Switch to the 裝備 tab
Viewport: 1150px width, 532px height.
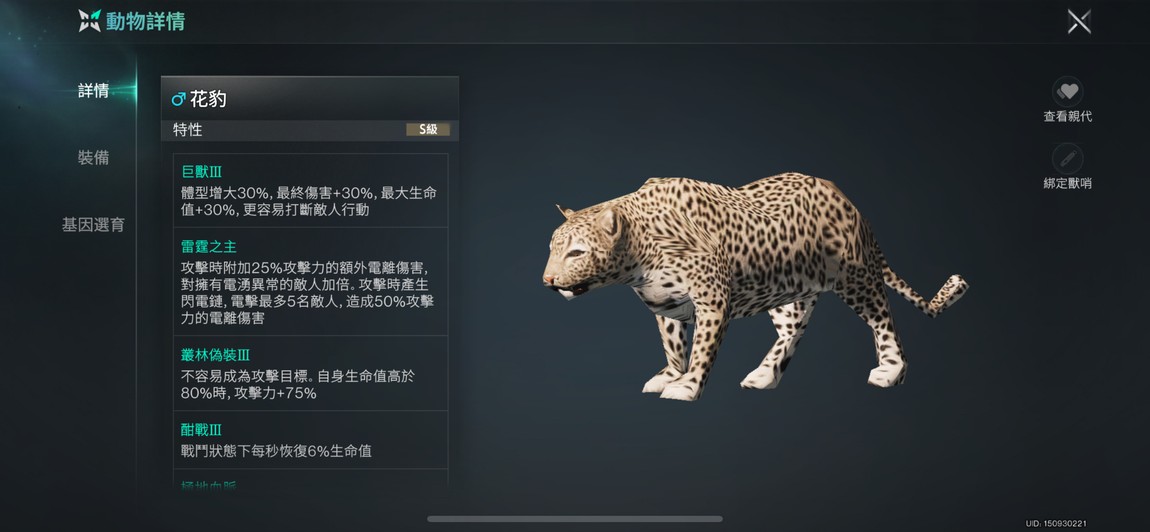tap(94, 158)
